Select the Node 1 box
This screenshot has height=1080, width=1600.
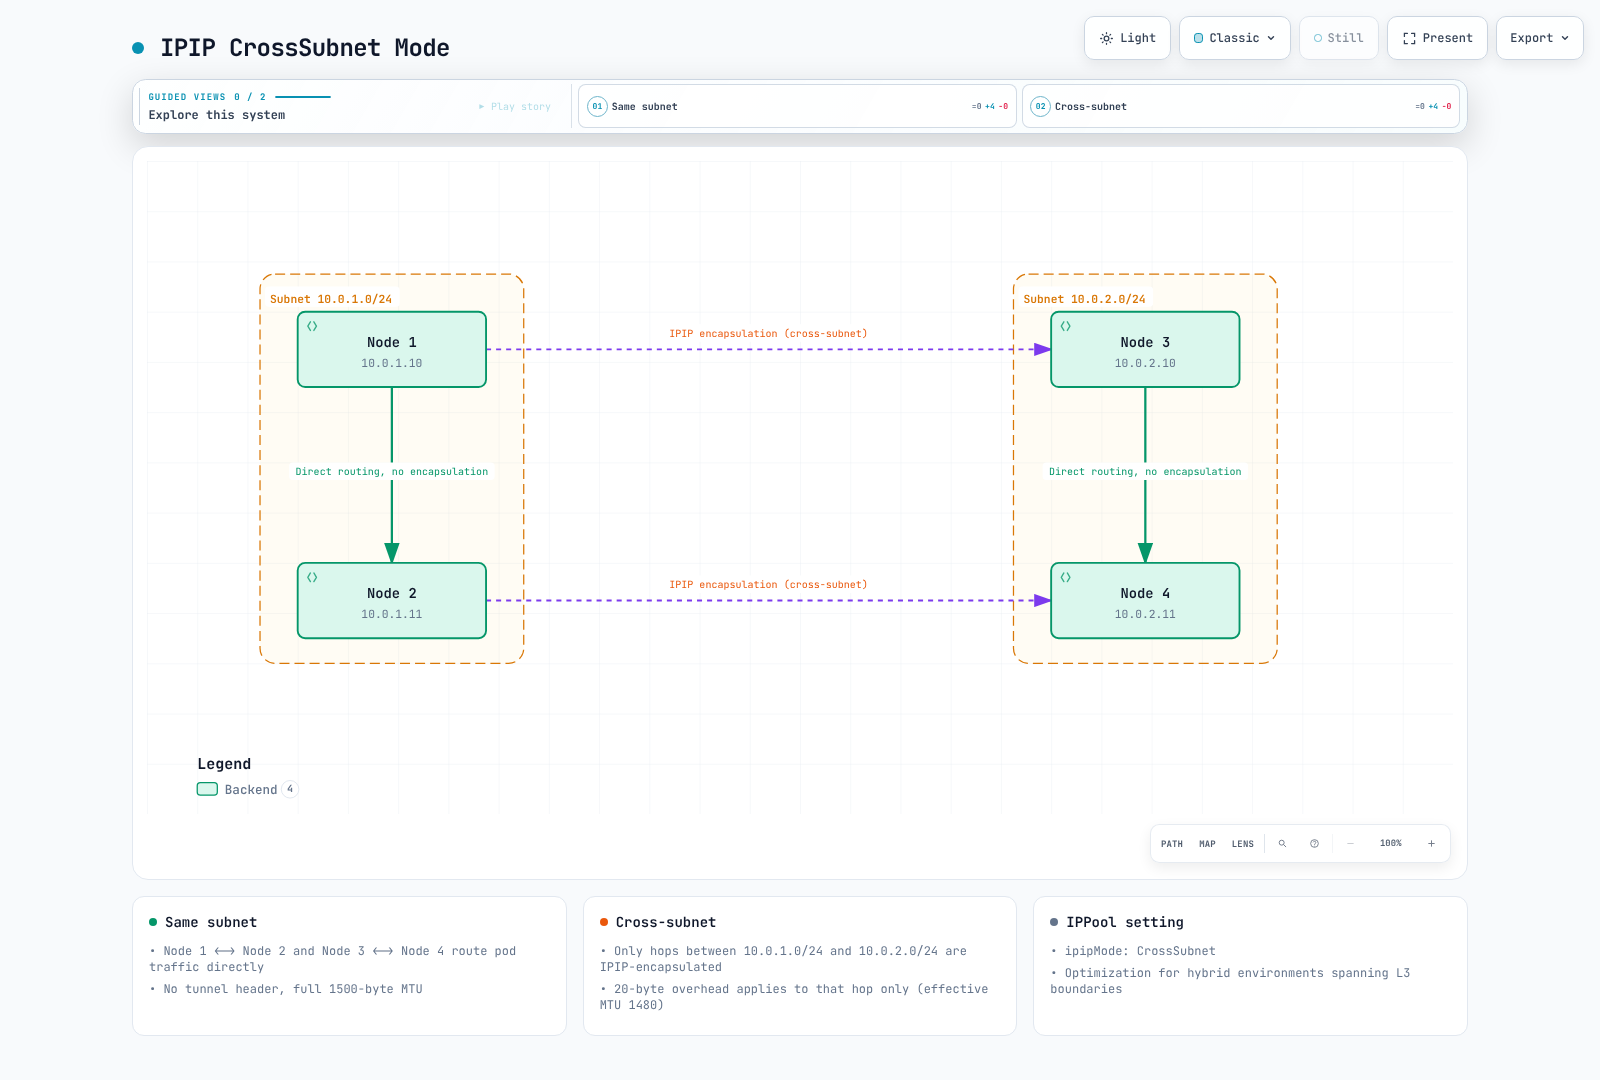[x=392, y=350]
